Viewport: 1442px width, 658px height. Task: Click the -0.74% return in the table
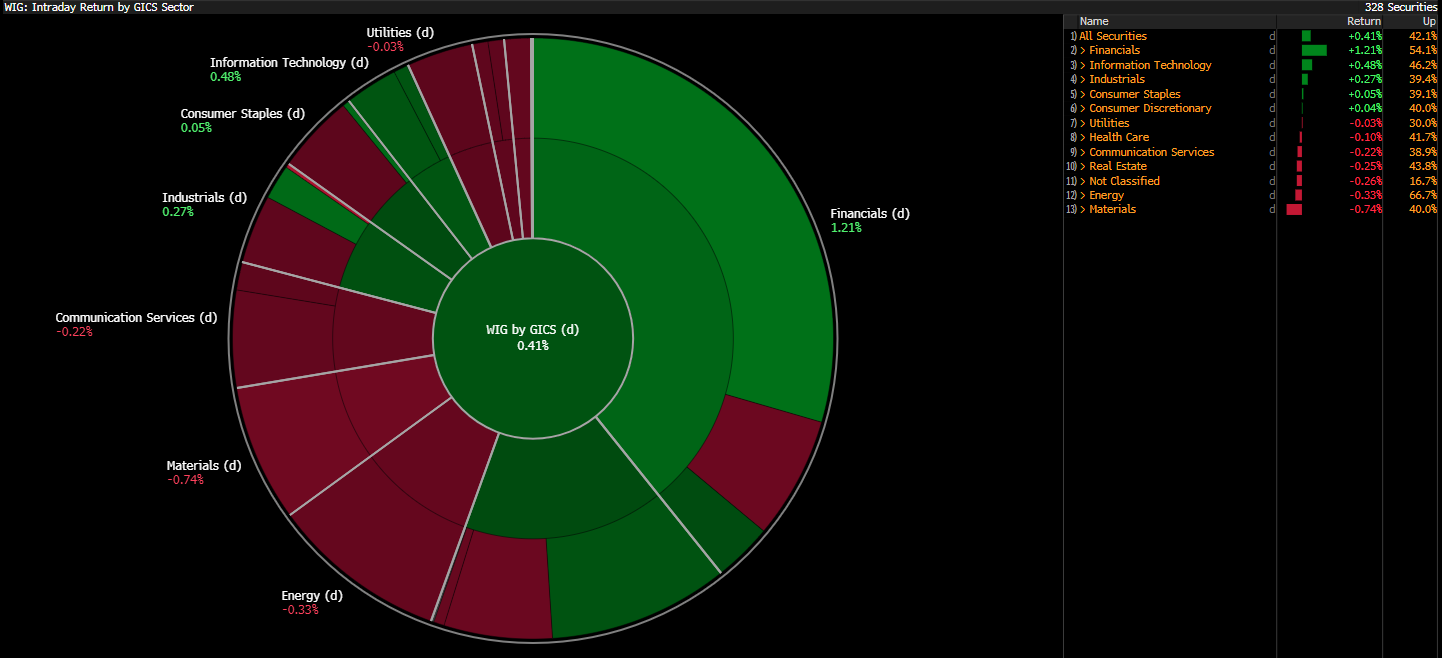(1366, 209)
